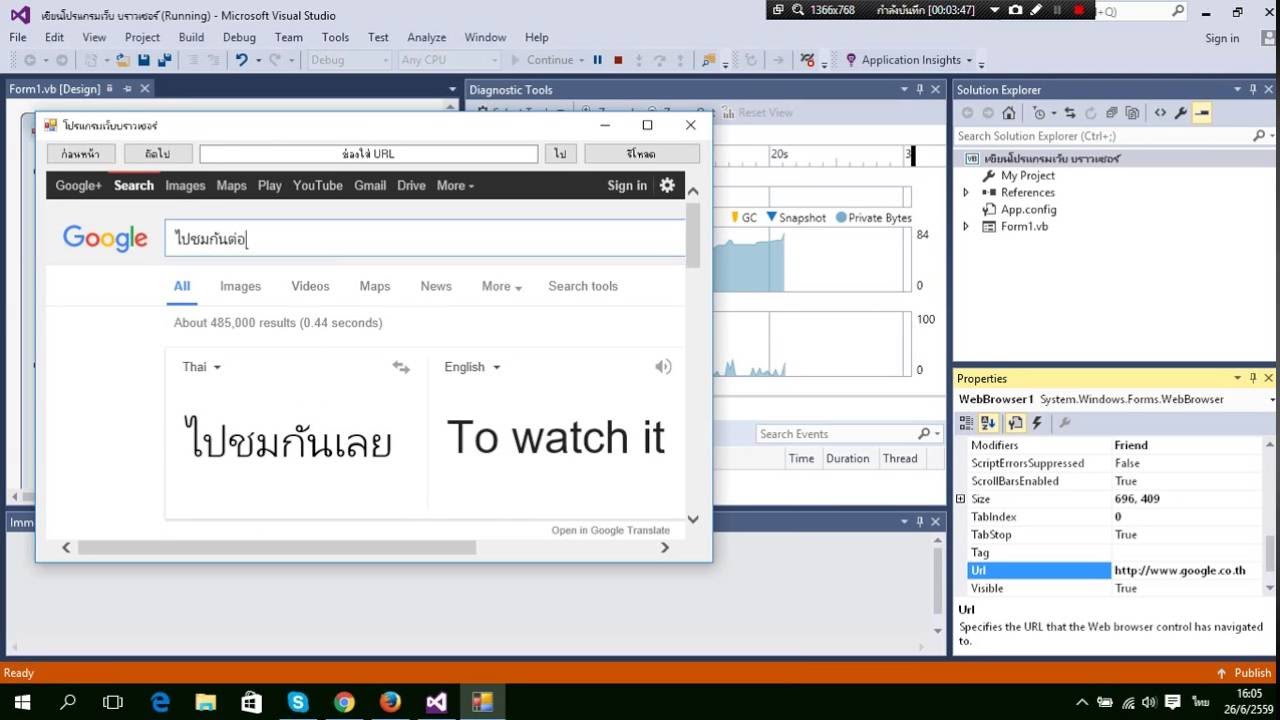The height and width of the screenshot is (720, 1280).
Task: Click horizontal scrollbar in browser form
Action: 277,547
